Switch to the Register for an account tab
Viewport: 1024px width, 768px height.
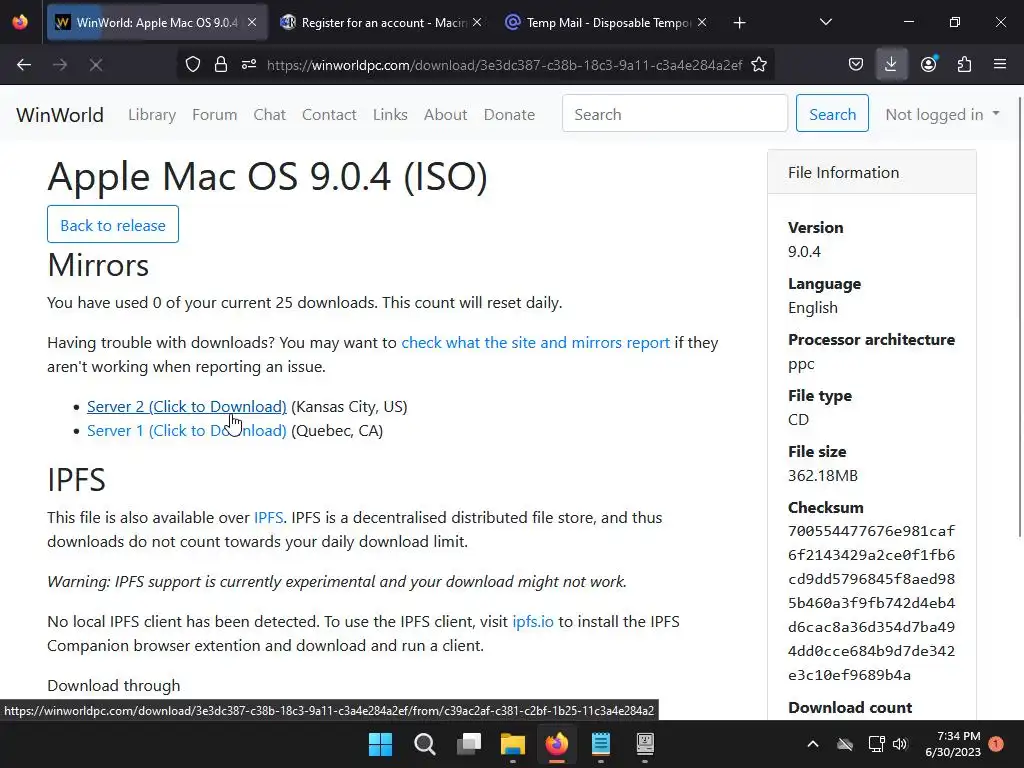(382, 22)
